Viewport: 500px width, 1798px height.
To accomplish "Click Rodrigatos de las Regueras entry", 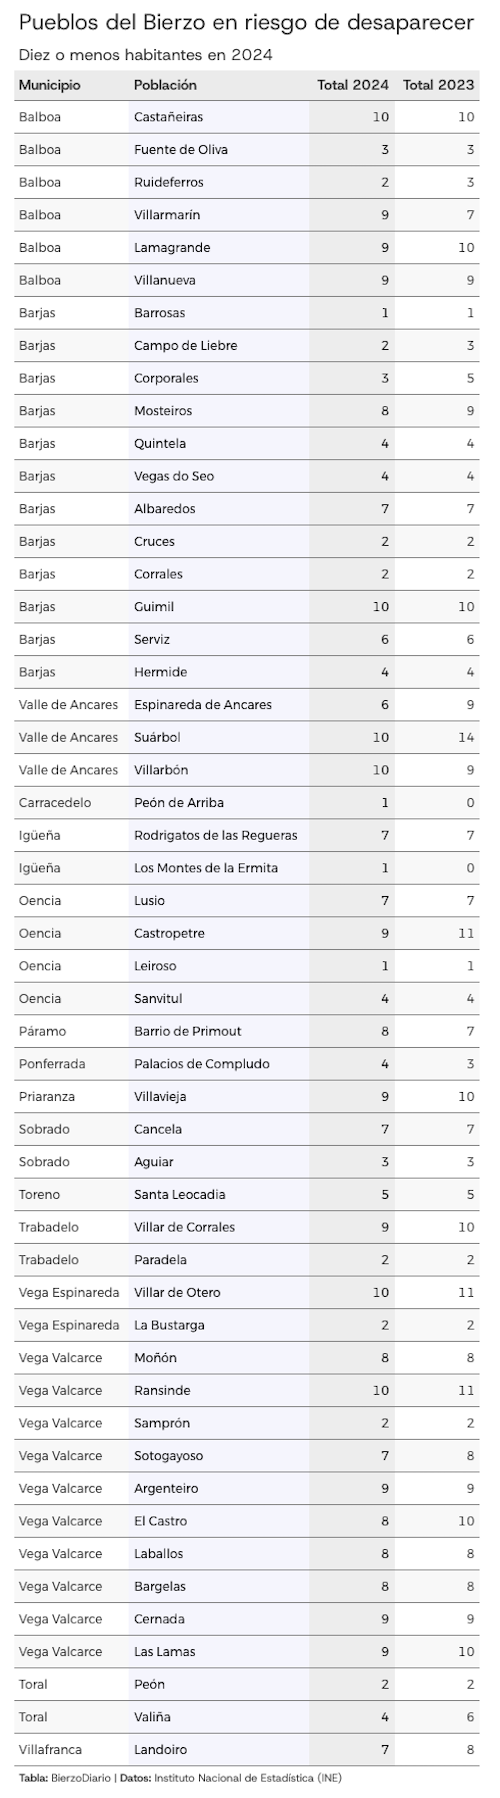I will (x=216, y=836).
